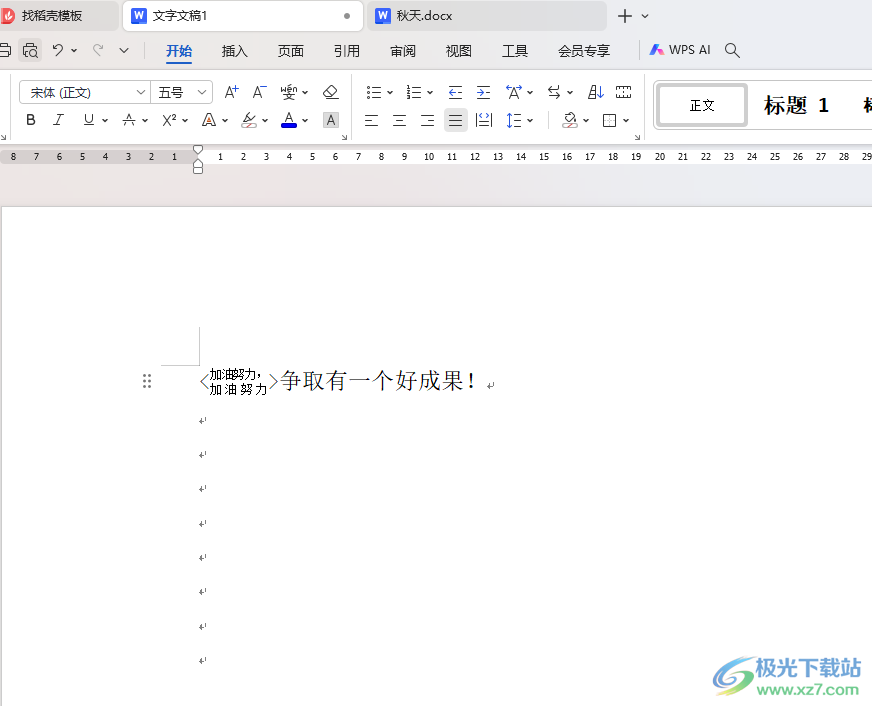Undo the last action
Image resolution: width=872 pixels, height=706 pixels.
(x=57, y=51)
